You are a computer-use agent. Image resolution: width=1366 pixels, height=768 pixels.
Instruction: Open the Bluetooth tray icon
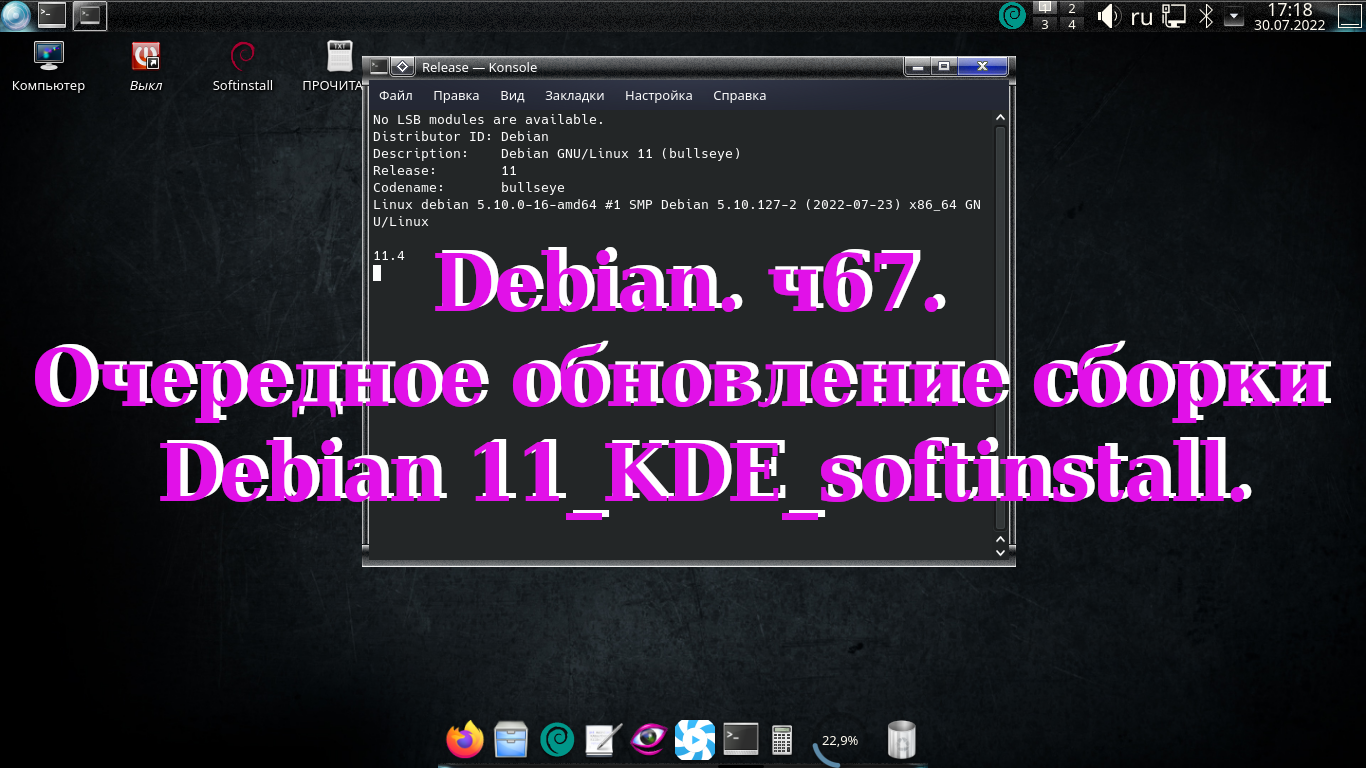click(1206, 16)
